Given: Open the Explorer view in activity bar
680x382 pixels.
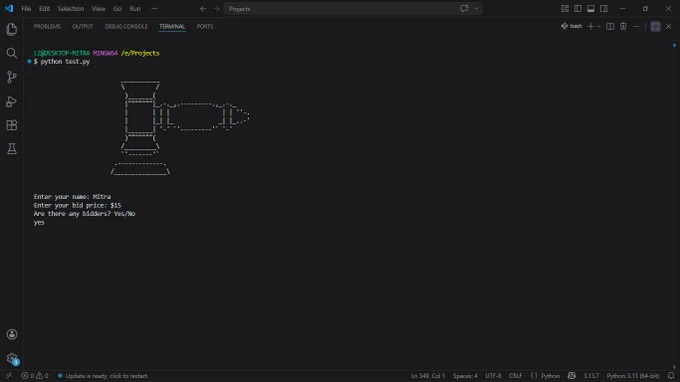Looking at the screenshot, I should tap(12, 29).
